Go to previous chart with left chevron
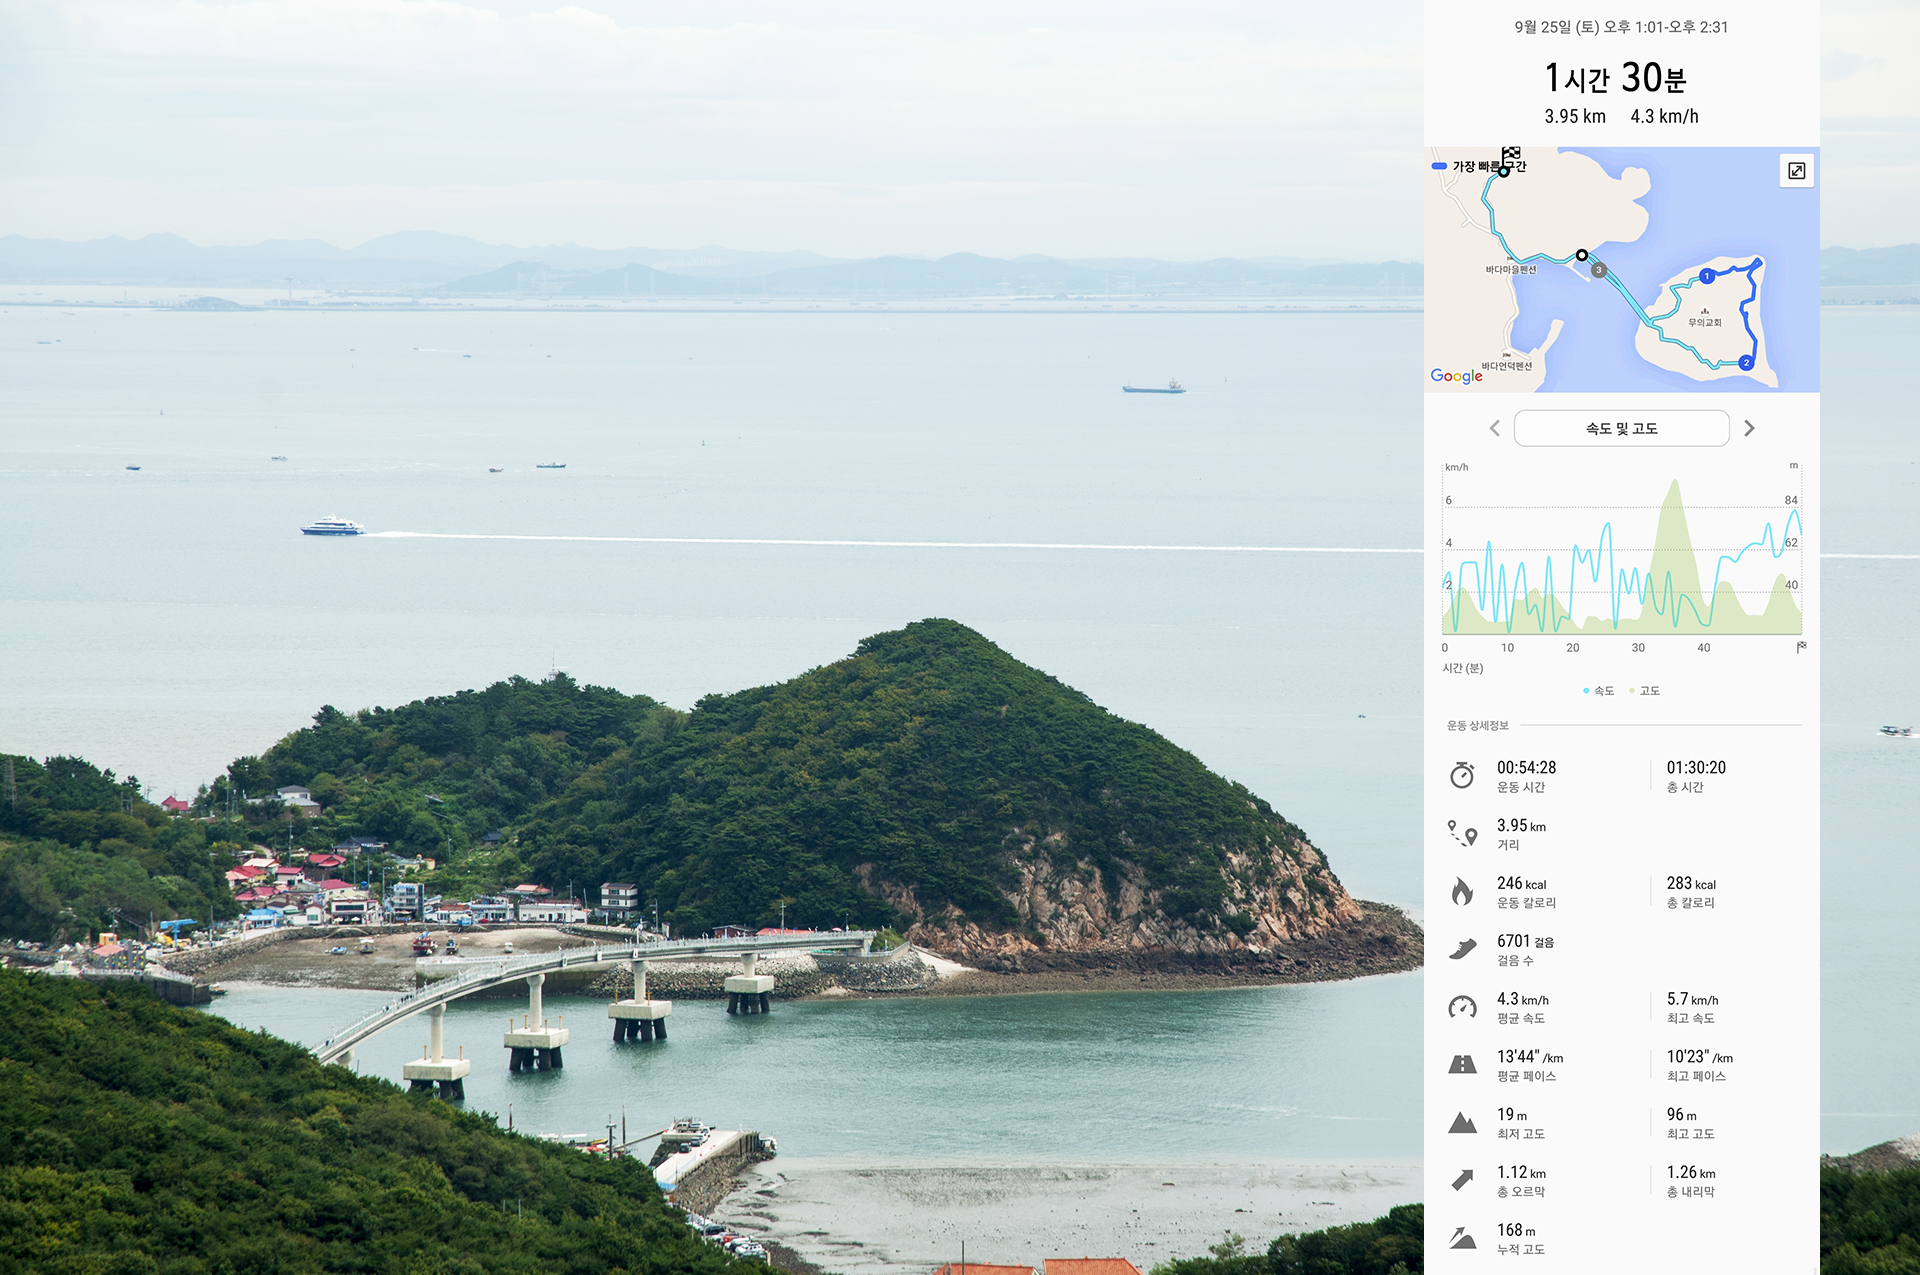 click(1495, 428)
